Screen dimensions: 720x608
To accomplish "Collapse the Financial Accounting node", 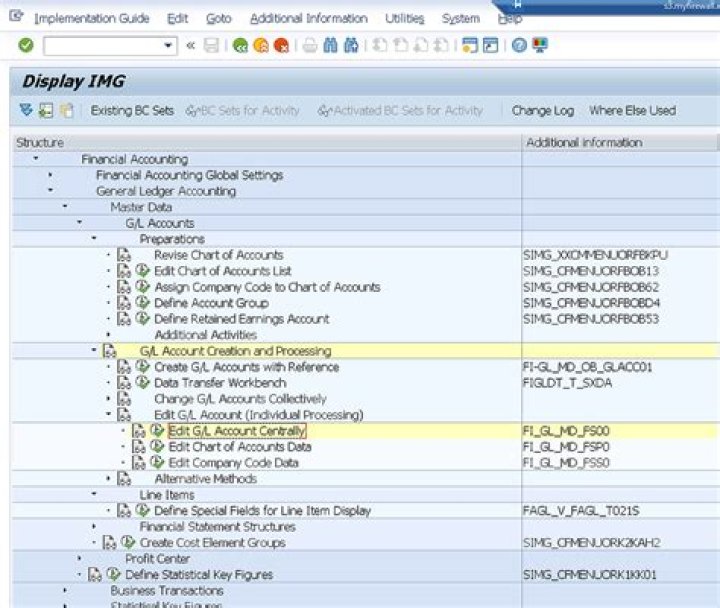I will (x=36, y=159).
